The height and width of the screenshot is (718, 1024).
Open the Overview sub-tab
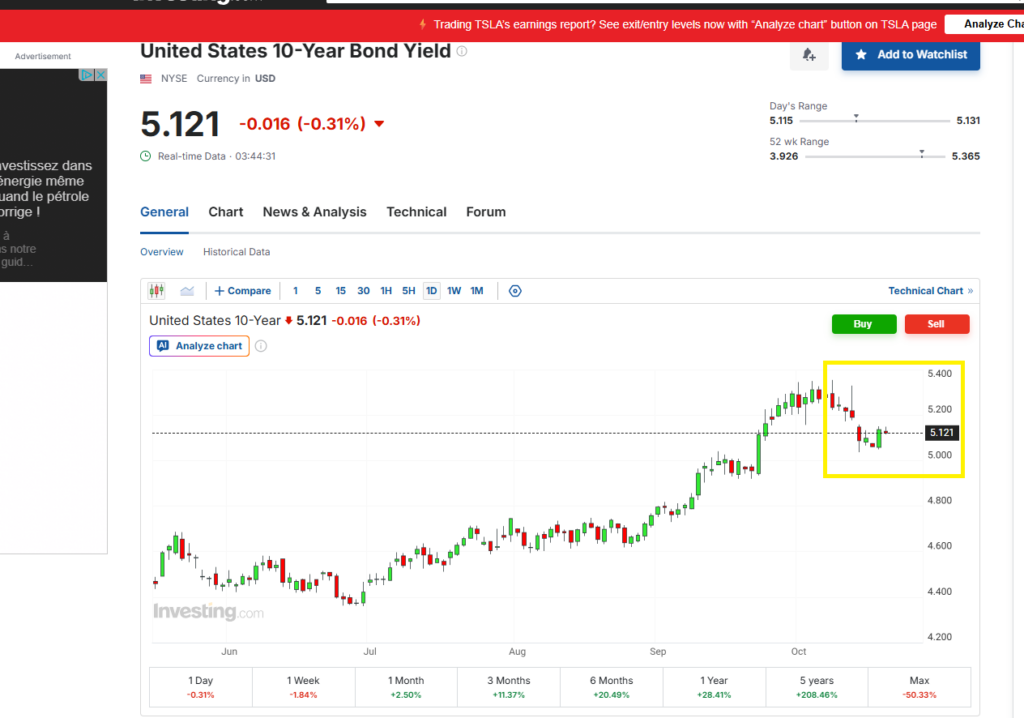coord(162,252)
